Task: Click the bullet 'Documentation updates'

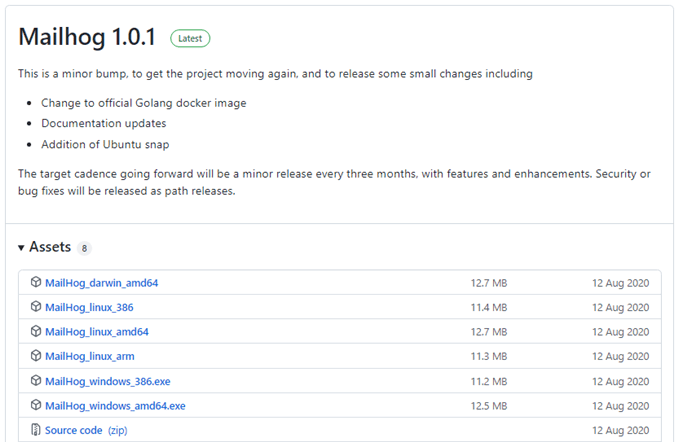Action: [x=104, y=123]
